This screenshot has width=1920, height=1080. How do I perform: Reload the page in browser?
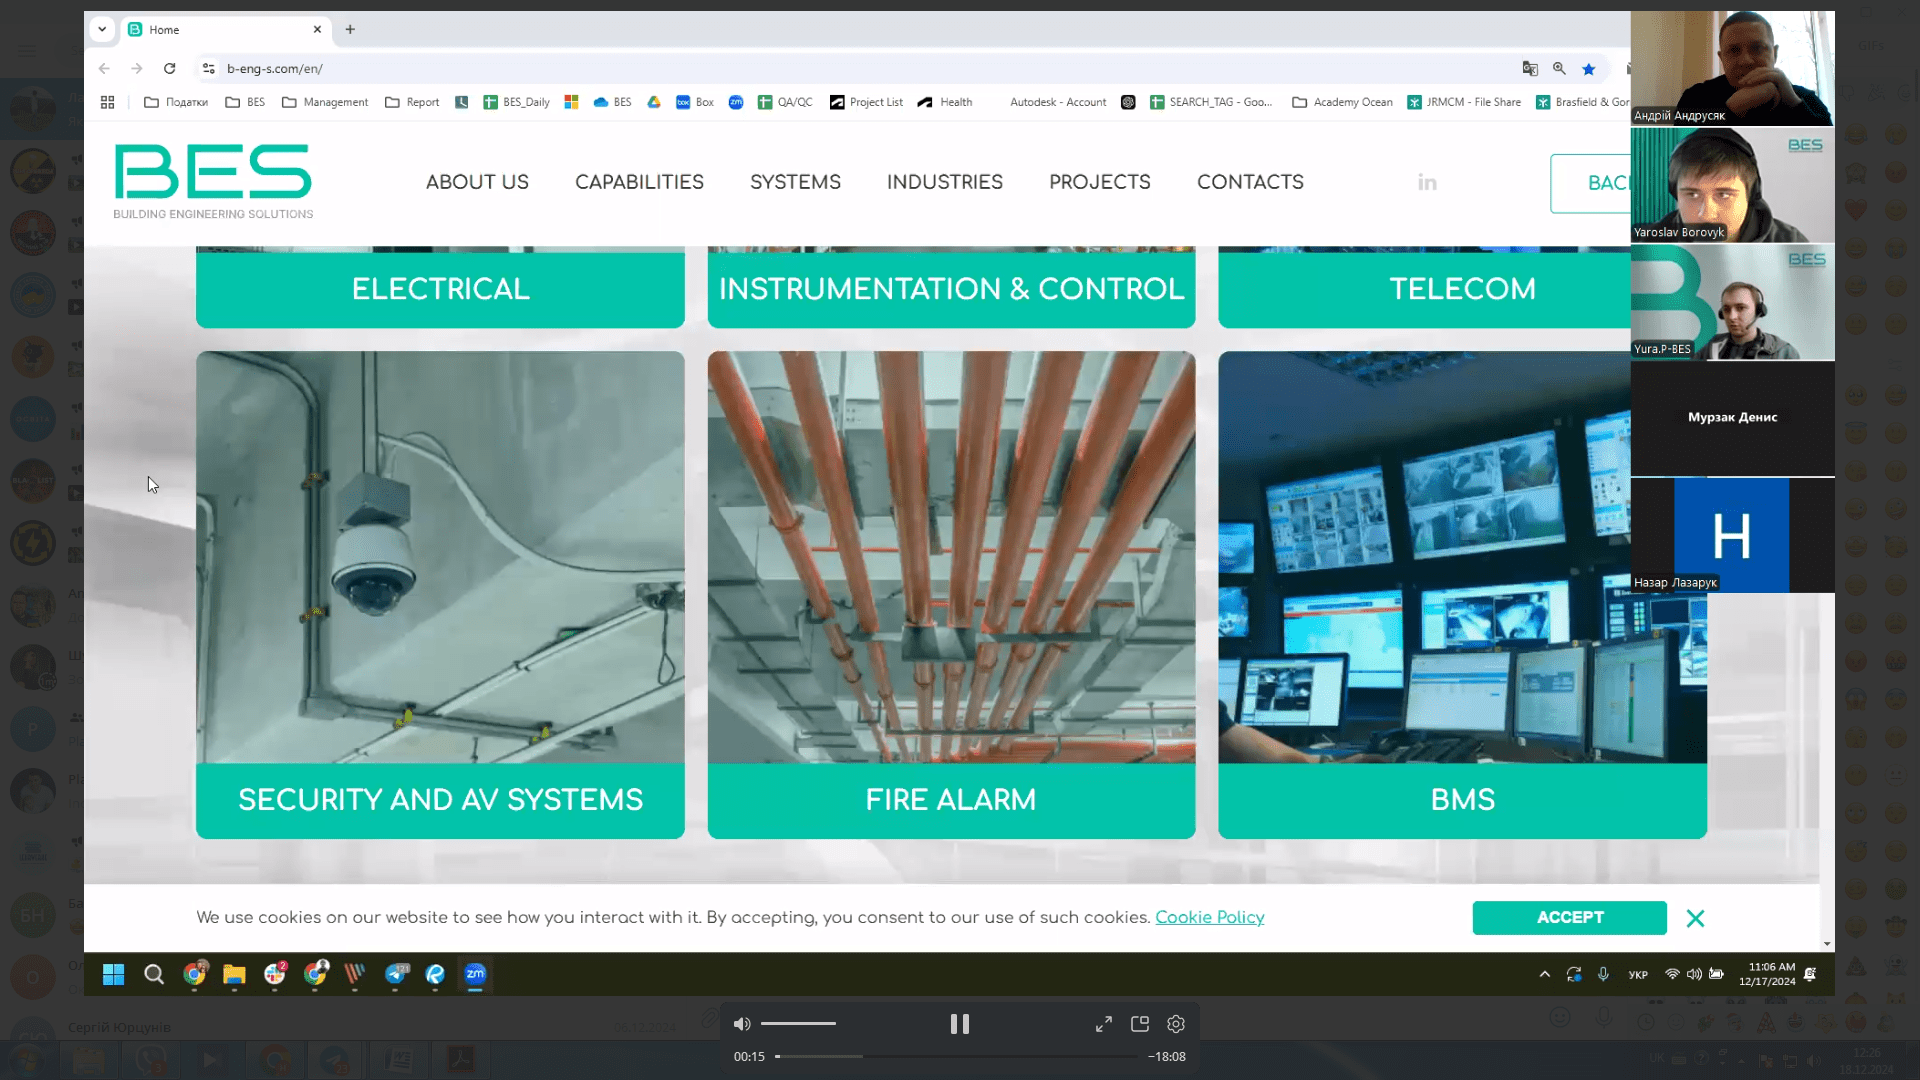tap(170, 69)
